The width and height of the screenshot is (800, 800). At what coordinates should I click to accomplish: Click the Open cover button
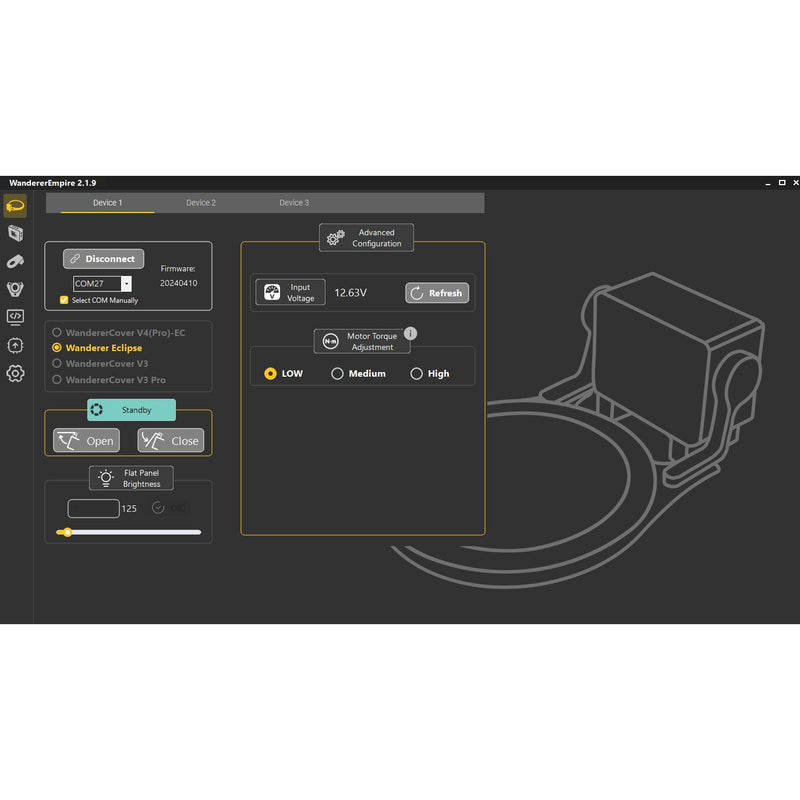tap(86, 440)
